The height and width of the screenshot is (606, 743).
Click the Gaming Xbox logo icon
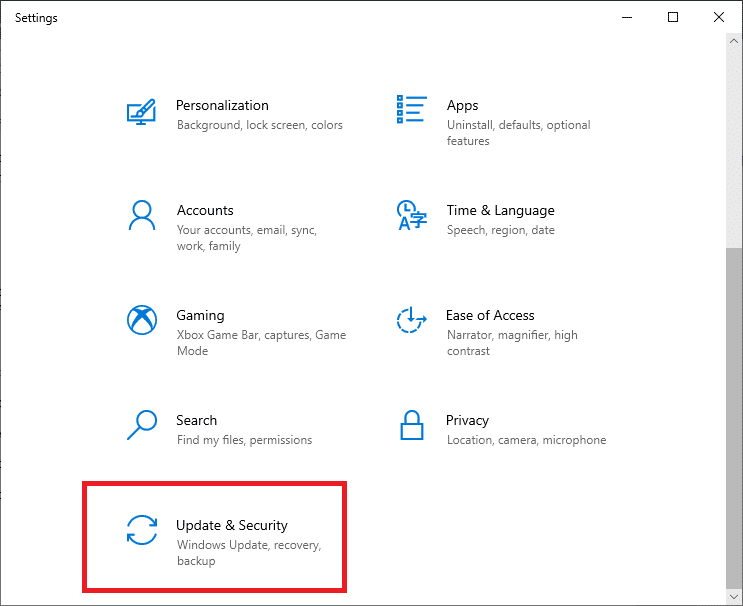click(142, 320)
